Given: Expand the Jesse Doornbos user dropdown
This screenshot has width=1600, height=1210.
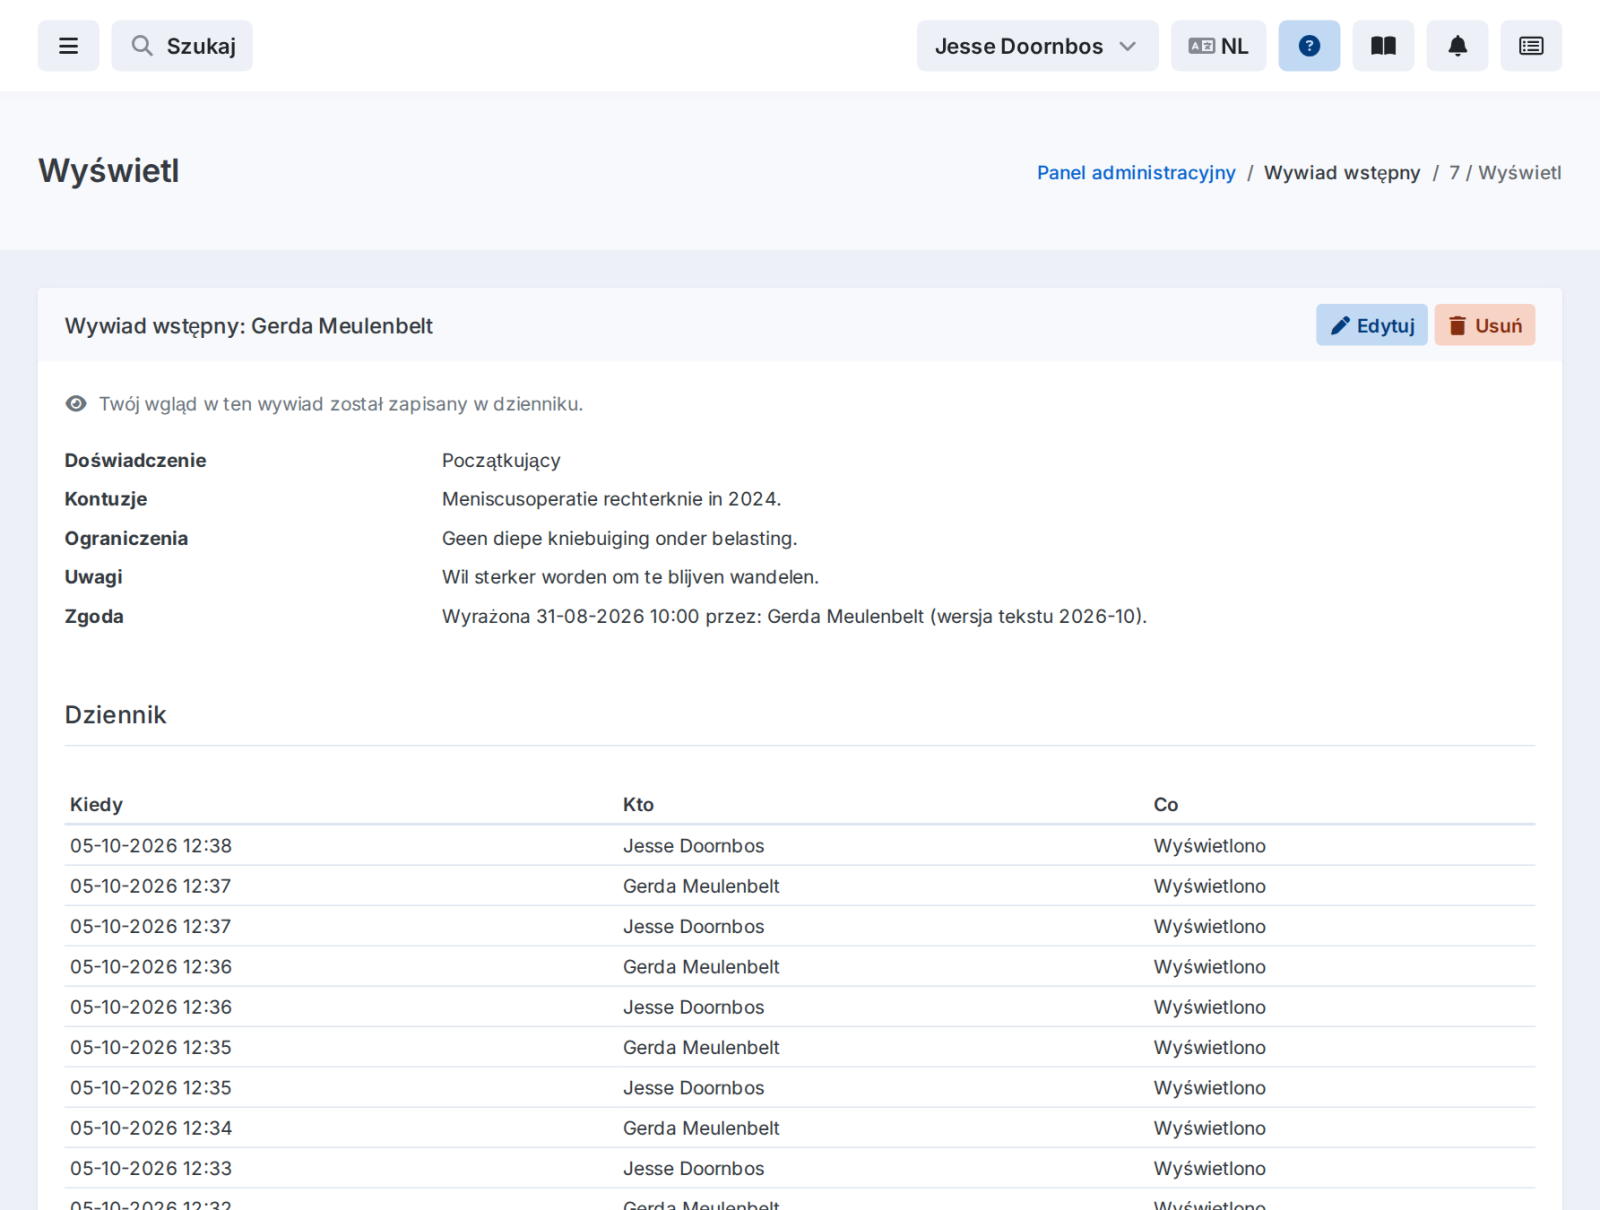Looking at the screenshot, I should 1037,46.
